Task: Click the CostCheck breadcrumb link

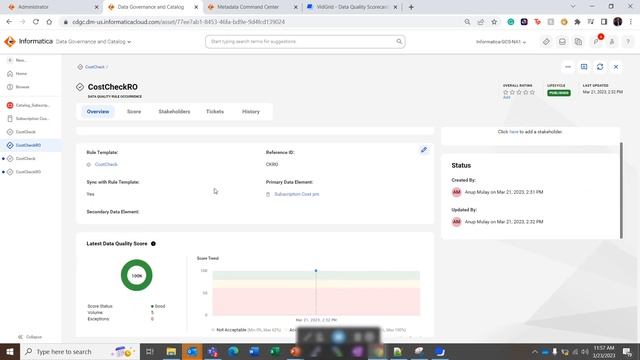Action: tap(95, 67)
